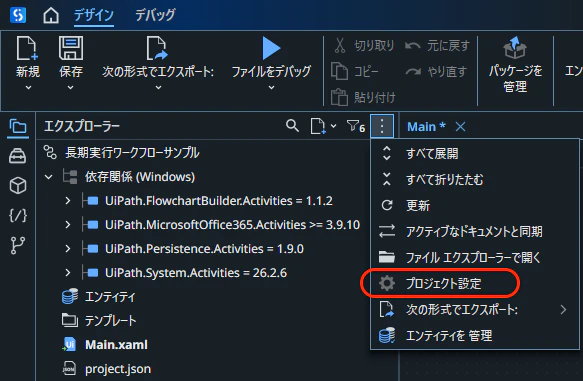Open the curly-braces sidebar icon
Viewport: 583px width, 381px height.
pyautogui.click(x=18, y=215)
